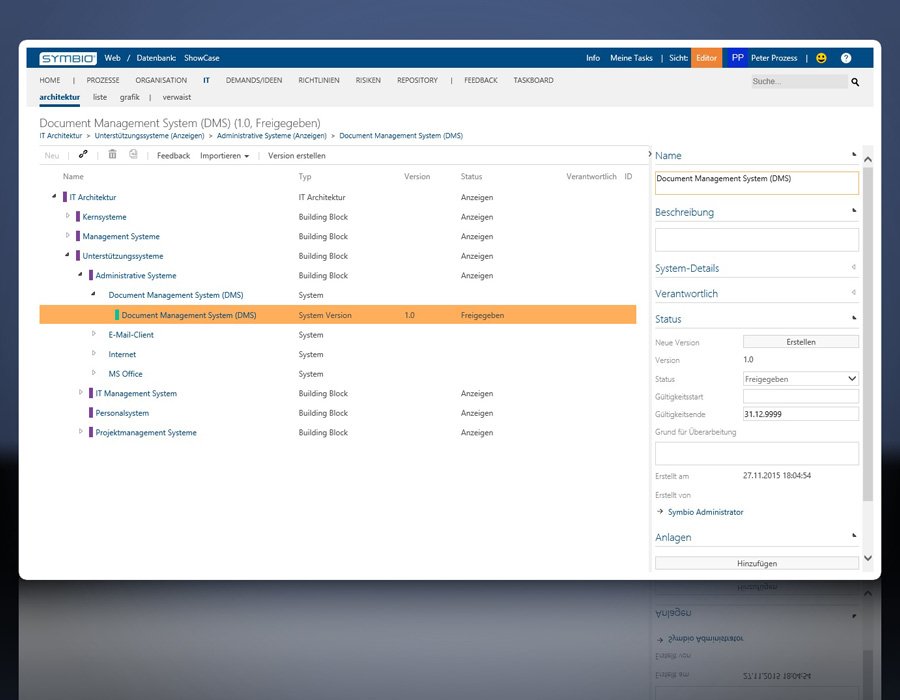Open the RISIKEN menu
900x700 pixels.
point(368,80)
